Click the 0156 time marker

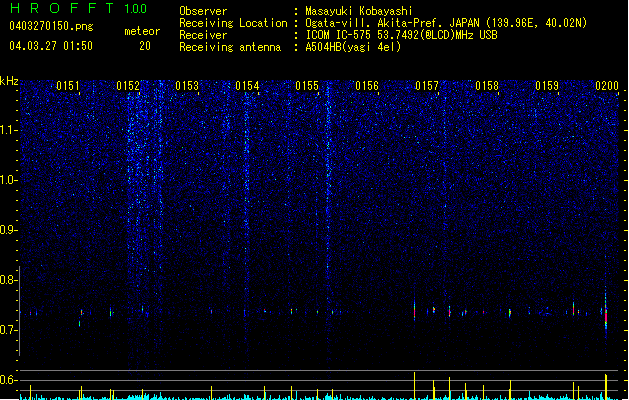(x=367, y=86)
